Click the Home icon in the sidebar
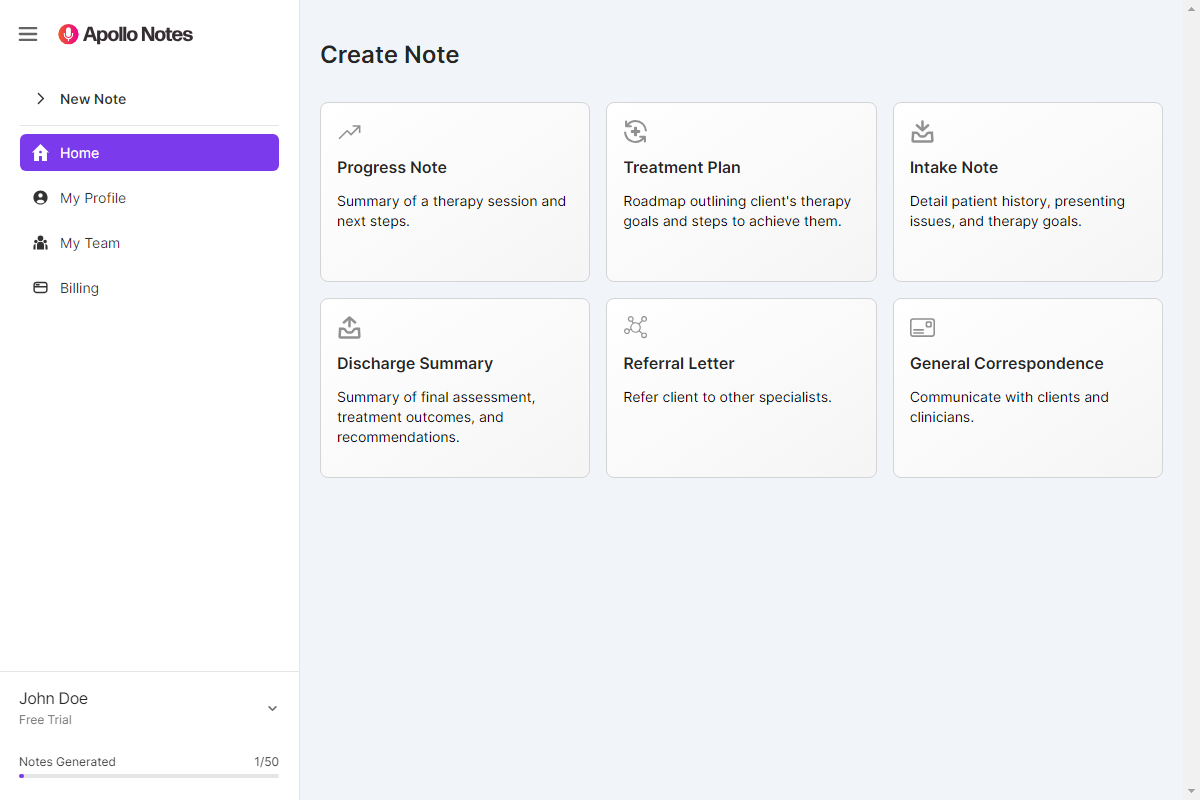The height and width of the screenshot is (800, 1200). click(40, 152)
